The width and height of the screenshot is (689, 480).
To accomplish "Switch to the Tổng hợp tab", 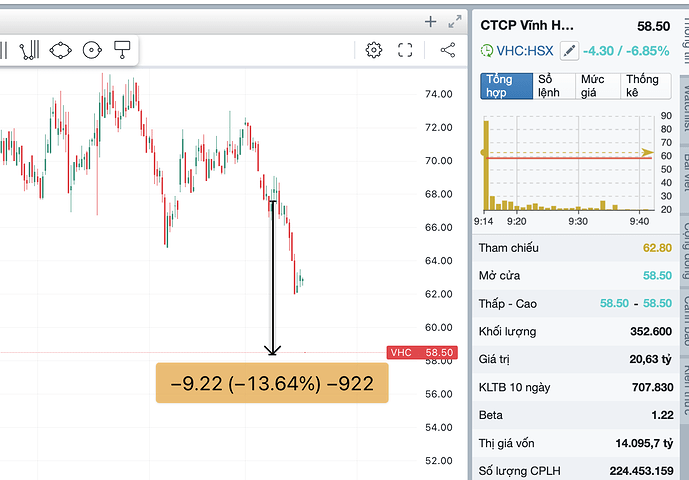I will click(506, 86).
